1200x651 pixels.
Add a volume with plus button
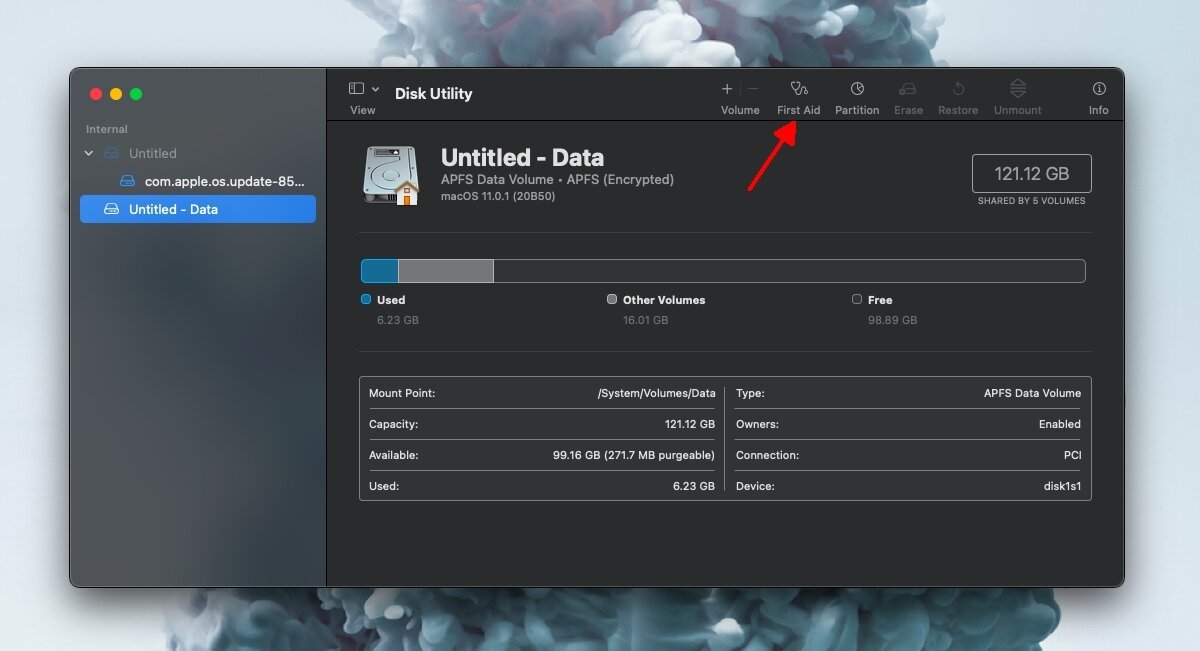727,89
